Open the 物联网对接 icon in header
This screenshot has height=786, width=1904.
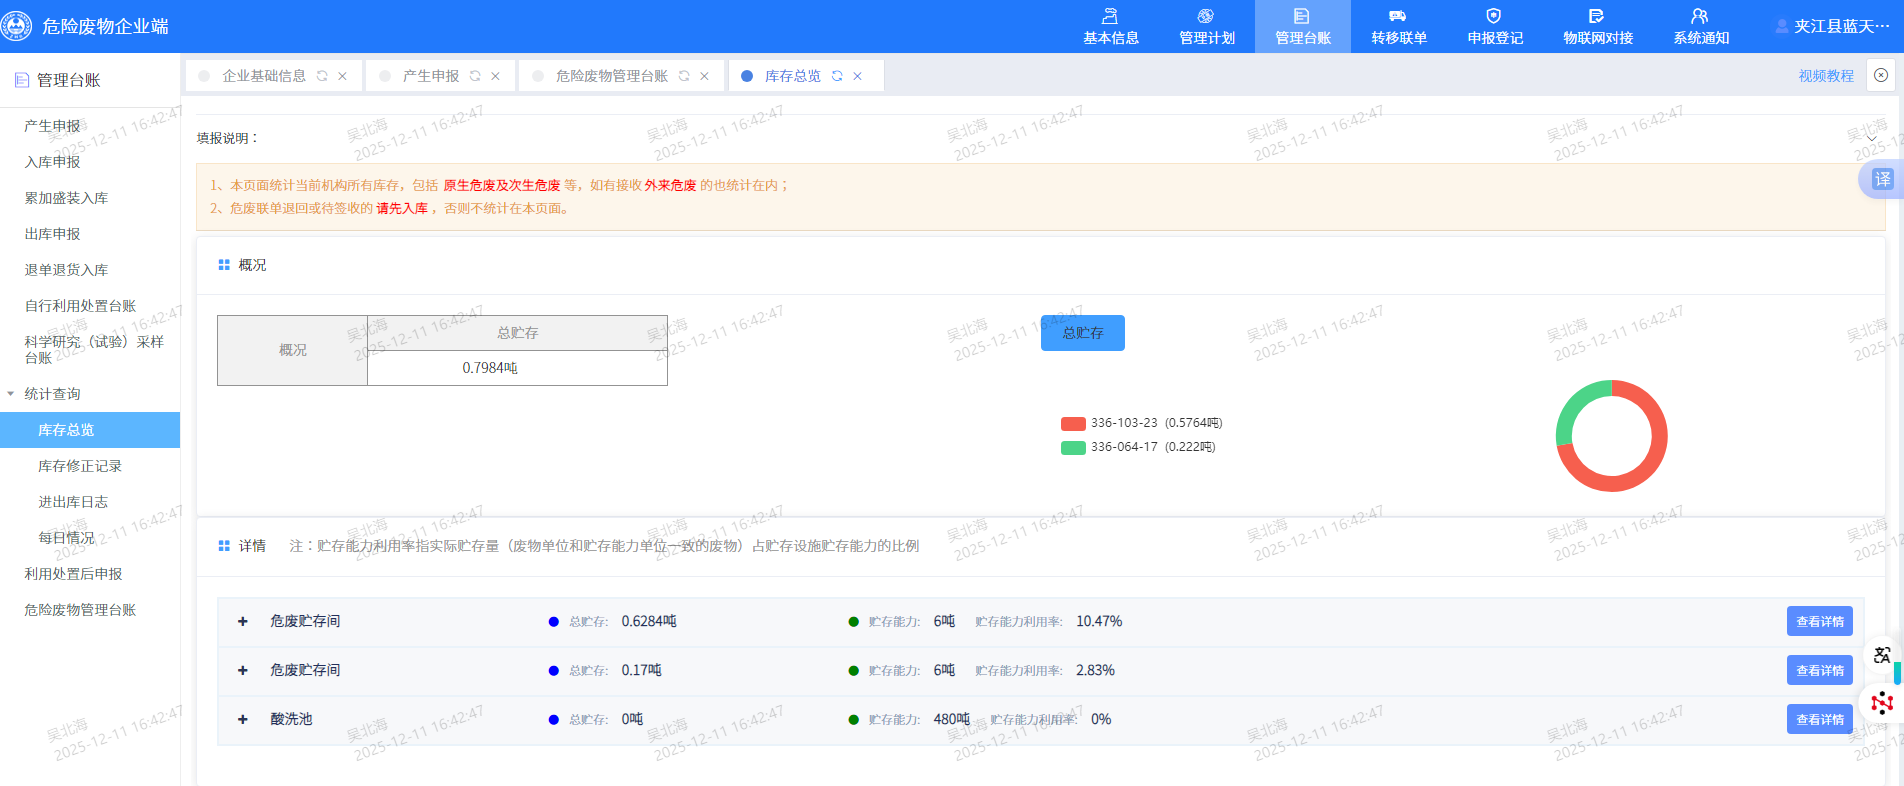[1597, 17]
